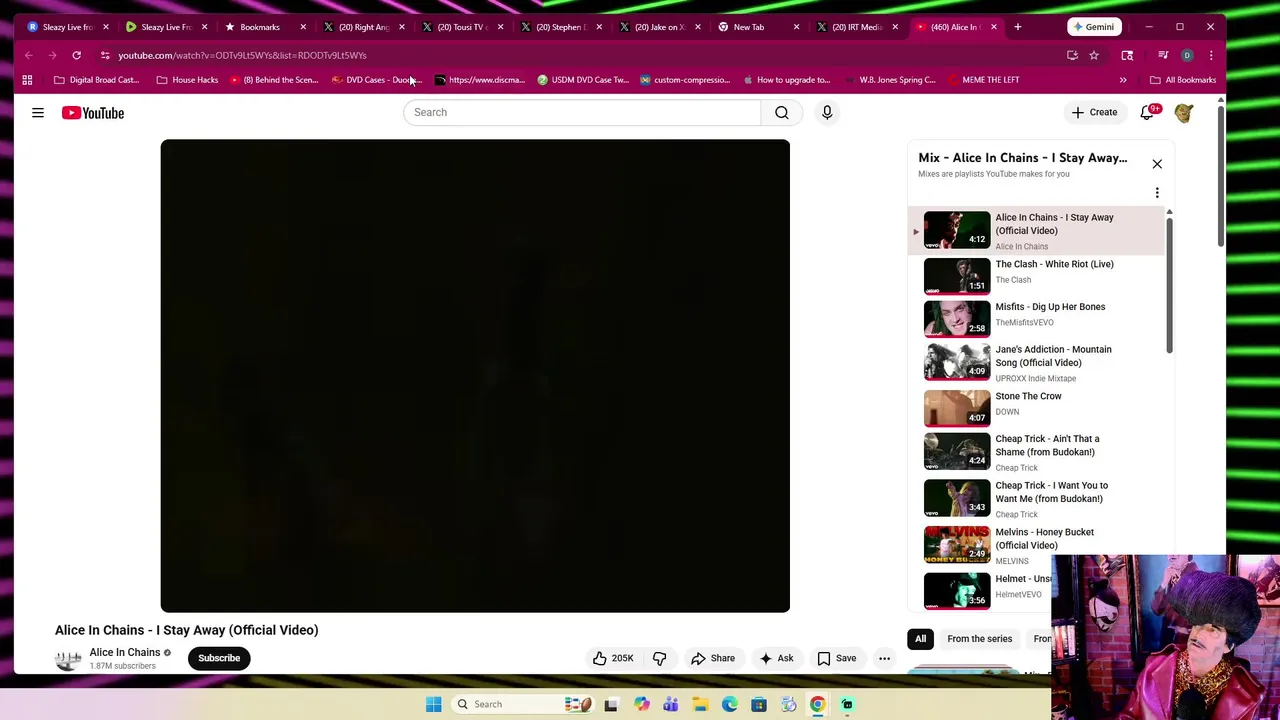Open the MEME THE LEFT bookmark
Viewport: 1280px width, 720px height.
[x=984, y=80]
